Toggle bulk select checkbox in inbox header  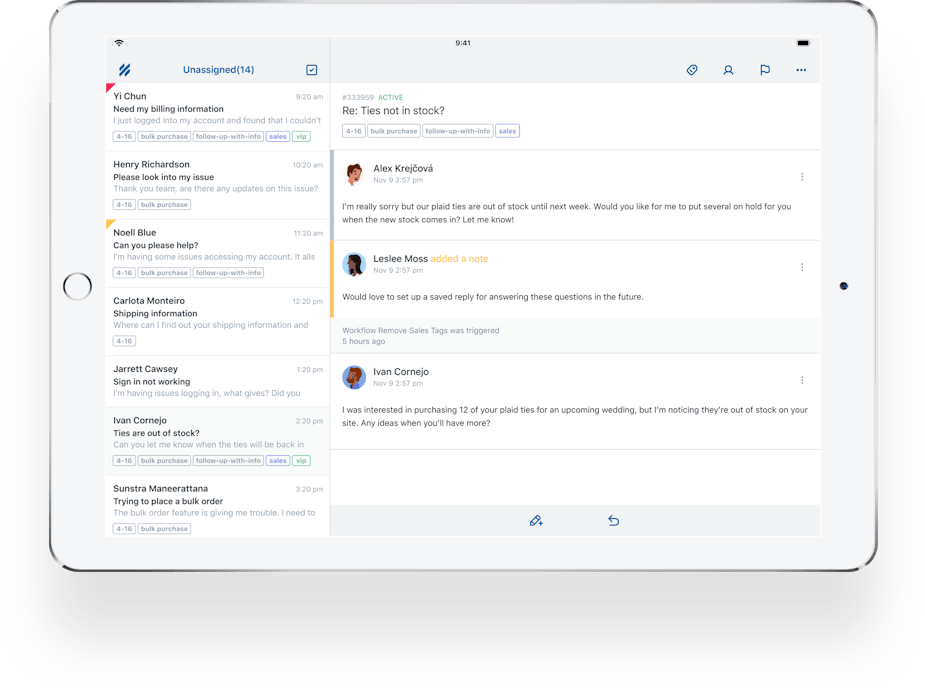click(x=312, y=70)
